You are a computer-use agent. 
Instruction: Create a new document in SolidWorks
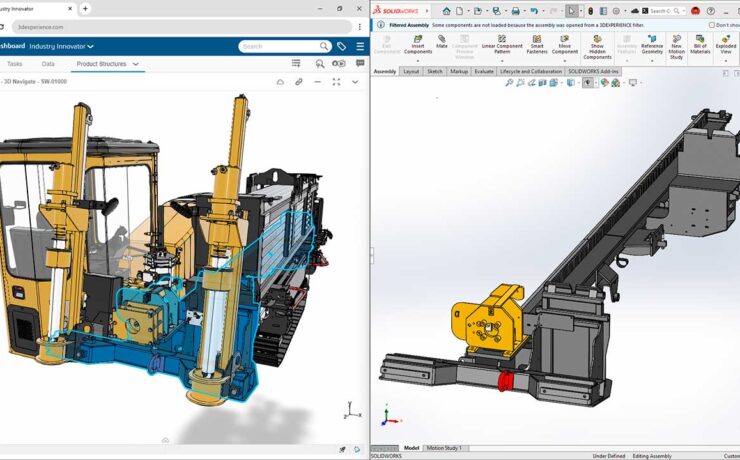[x=459, y=11]
